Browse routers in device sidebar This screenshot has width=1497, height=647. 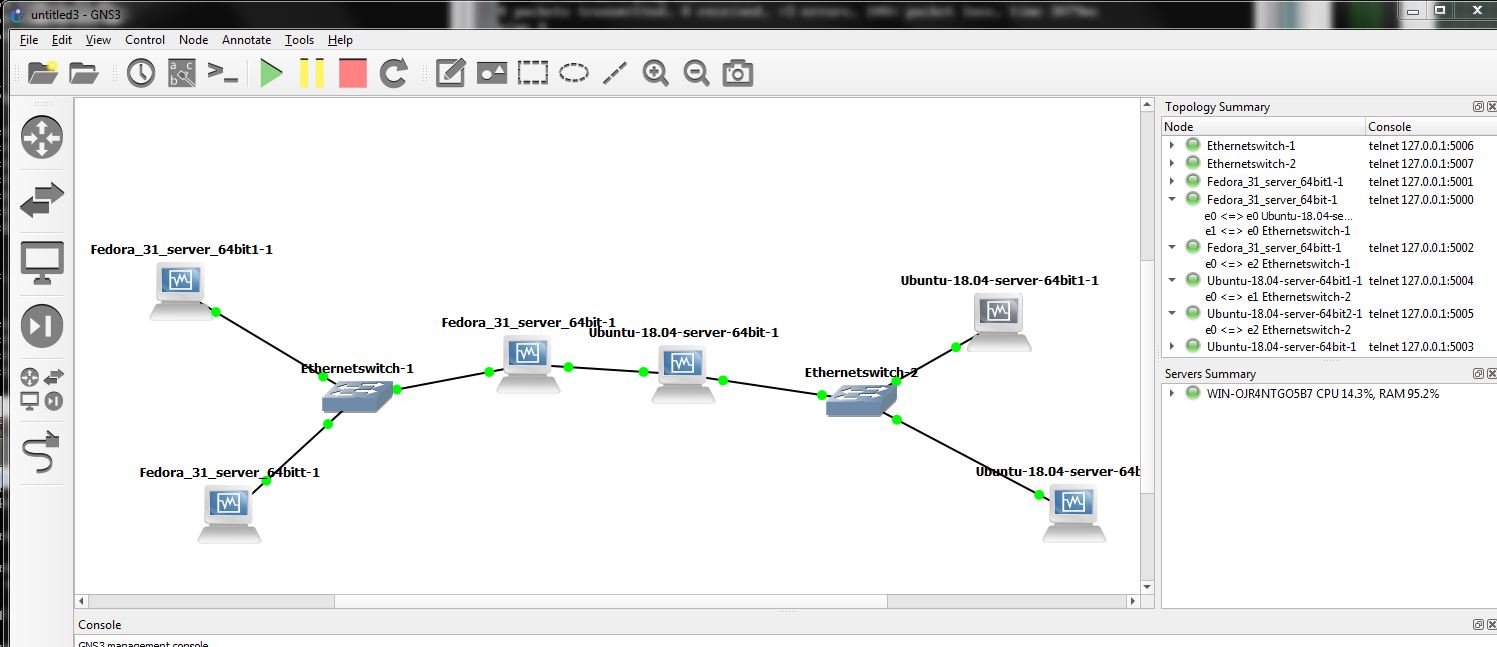point(42,137)
